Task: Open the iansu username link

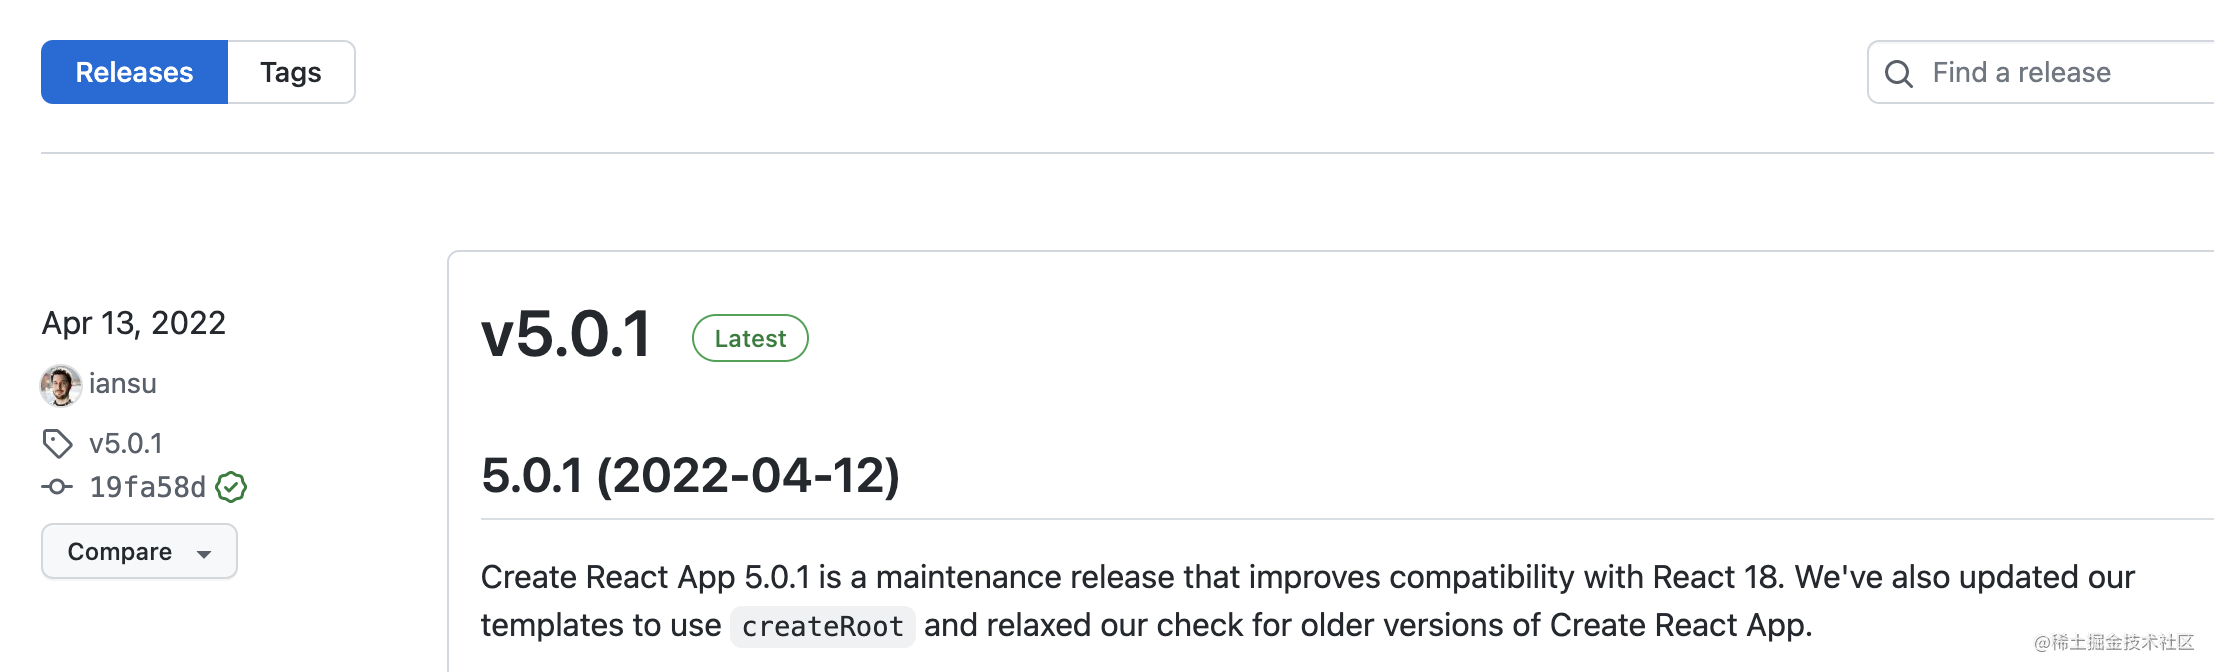Action: pyautogui.click(x=123, y=384)
